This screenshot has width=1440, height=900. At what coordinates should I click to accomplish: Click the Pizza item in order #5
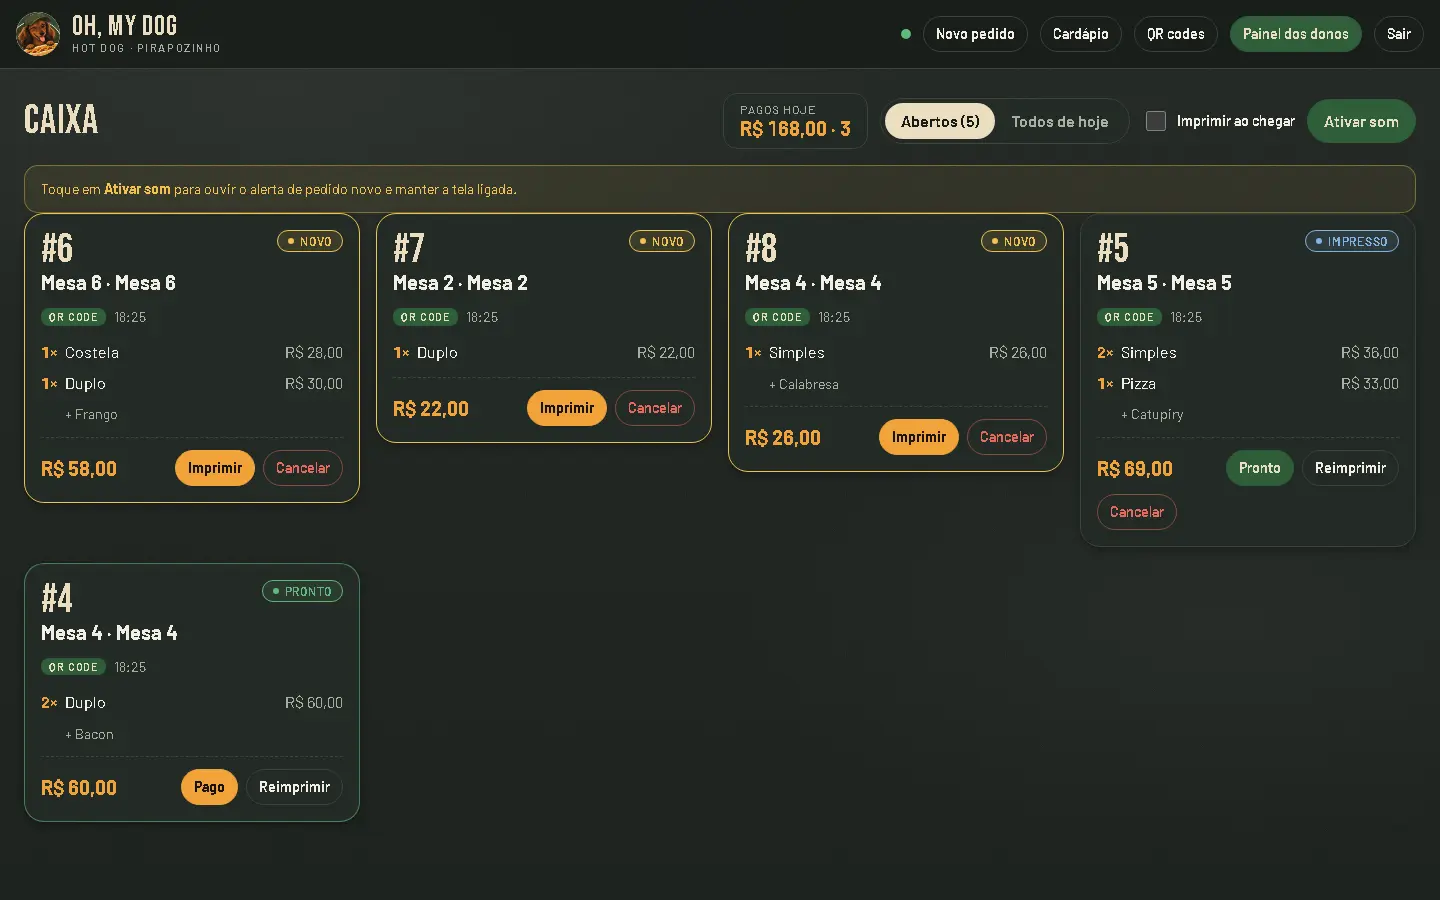pyautogui.click(x=1138, y=384)
